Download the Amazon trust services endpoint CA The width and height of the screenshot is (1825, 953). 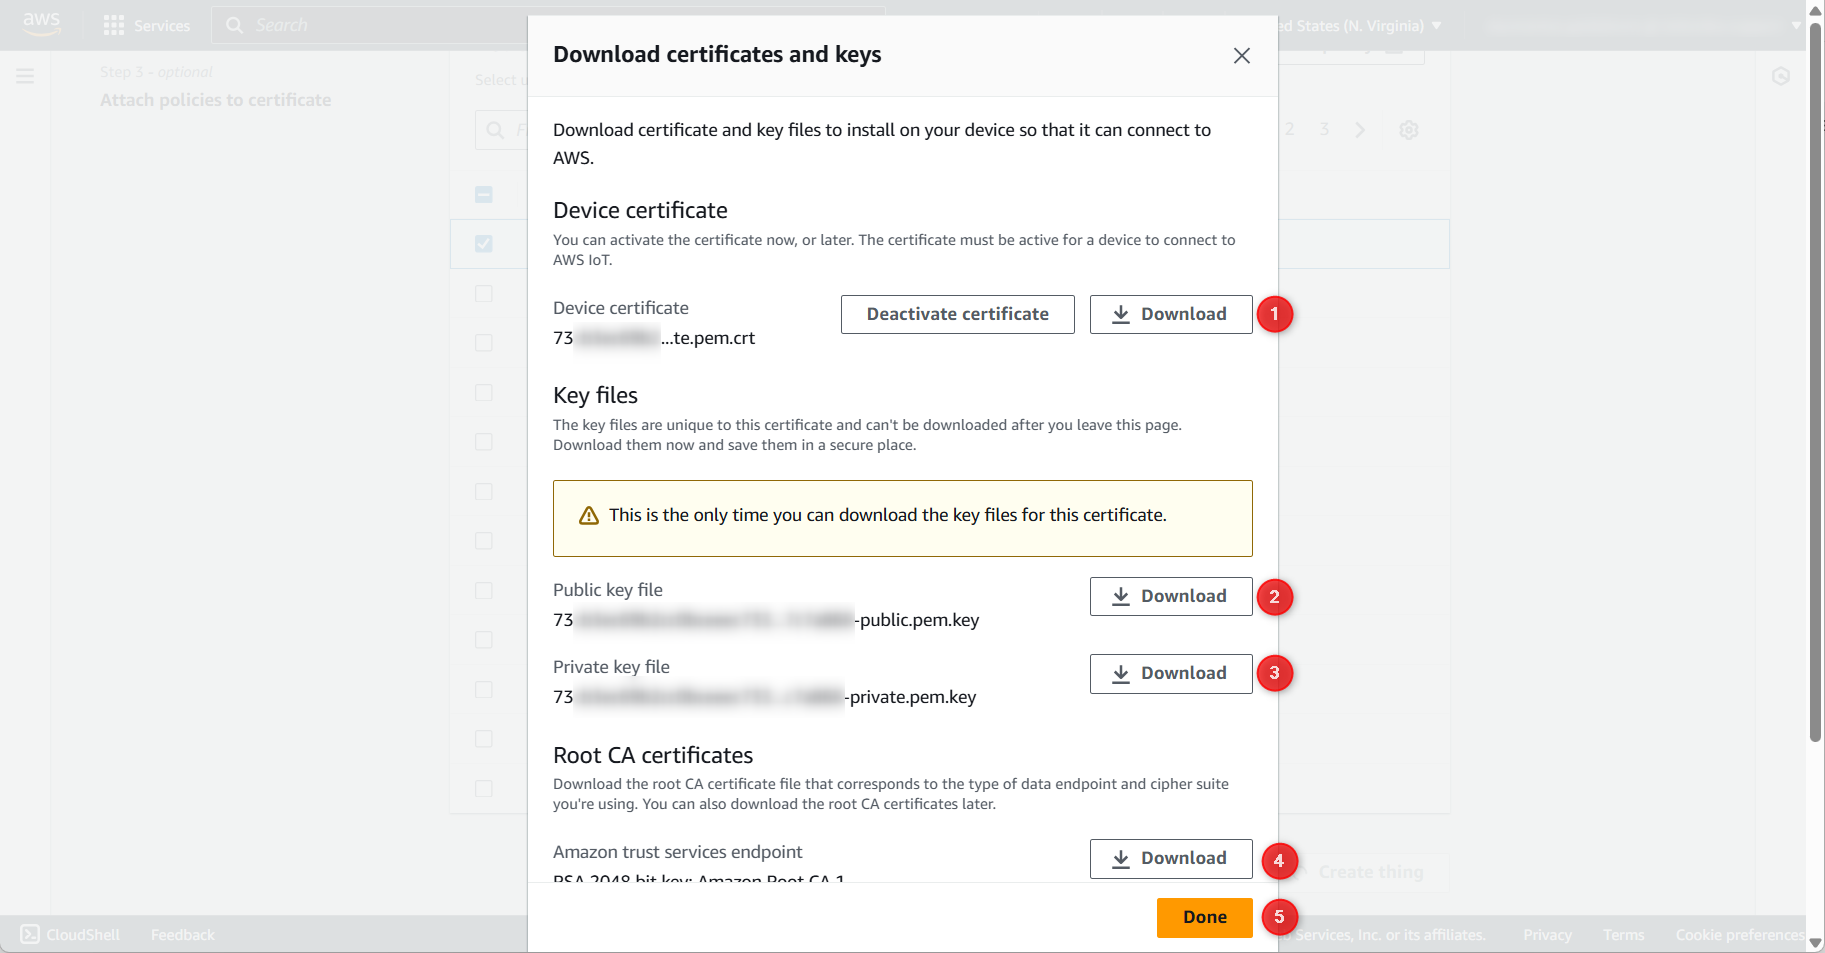(x=1170, y=858)
